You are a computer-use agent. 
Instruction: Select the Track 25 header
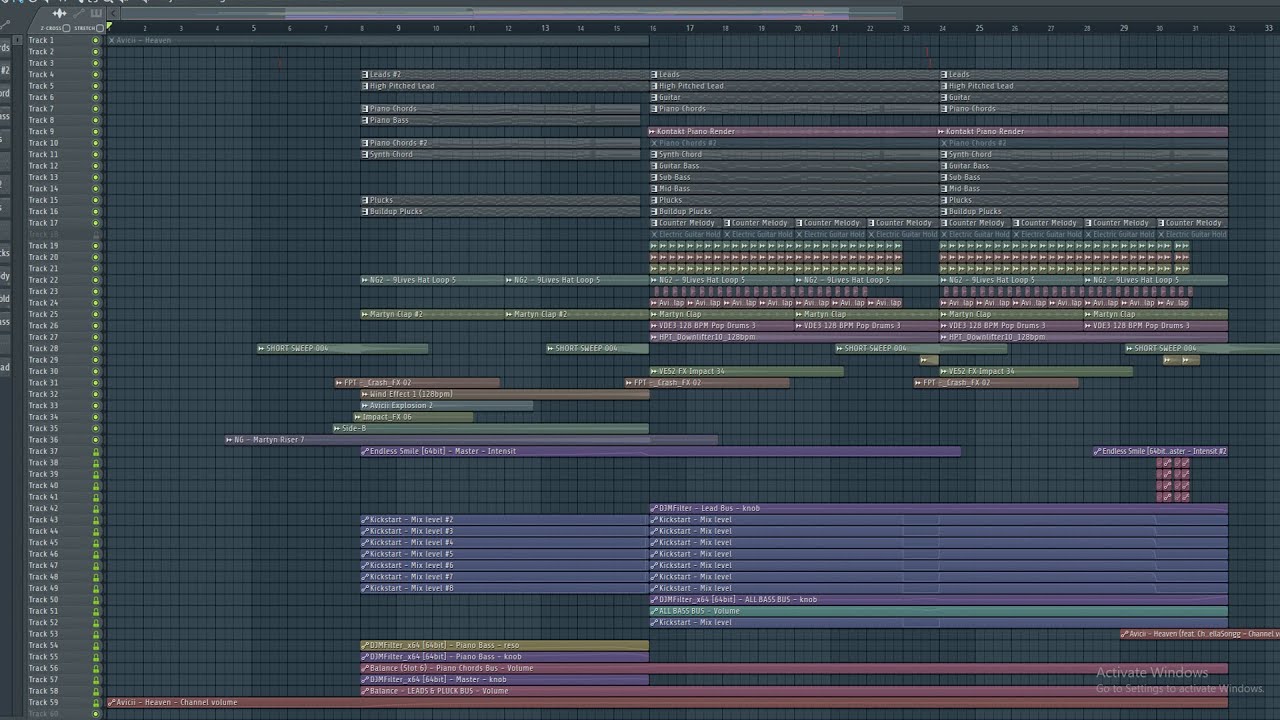coord(58,314)
